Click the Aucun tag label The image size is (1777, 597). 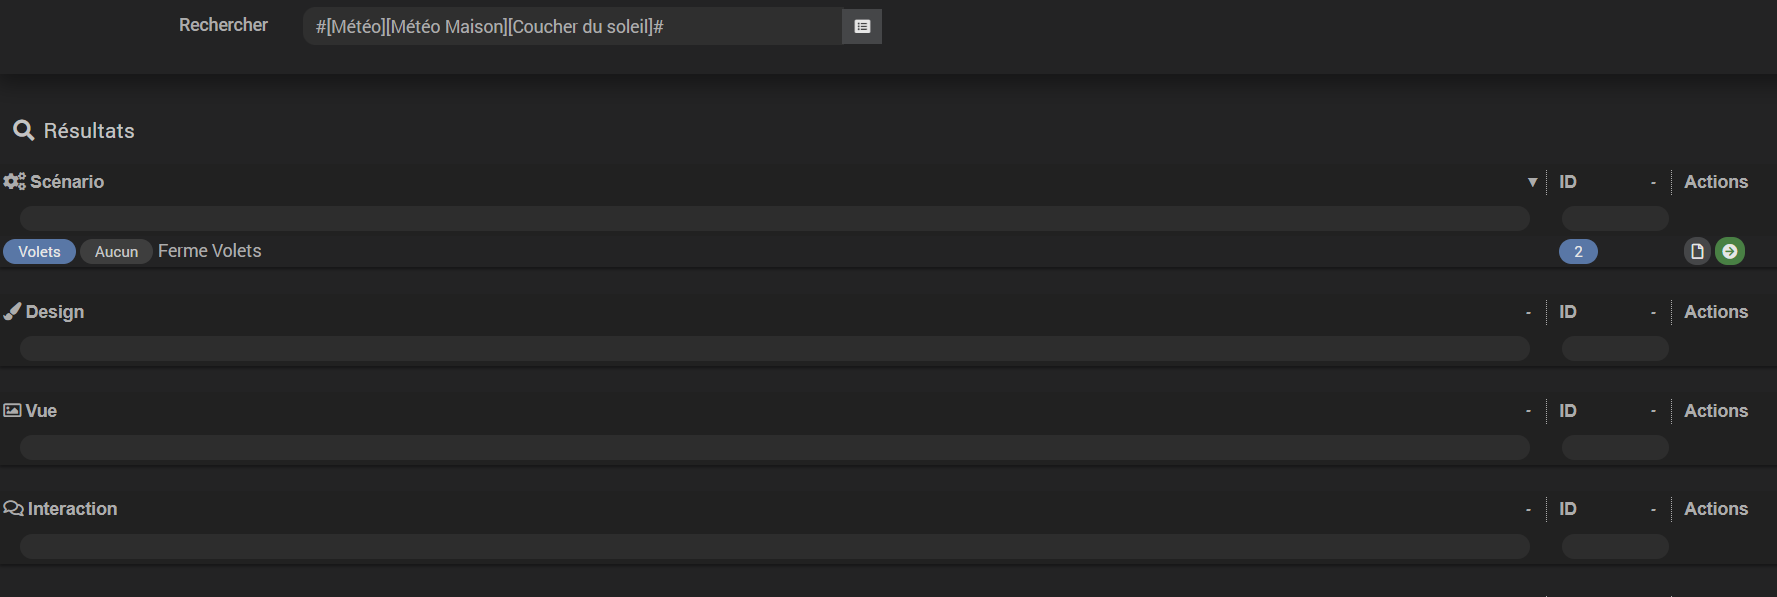[116, 252]
